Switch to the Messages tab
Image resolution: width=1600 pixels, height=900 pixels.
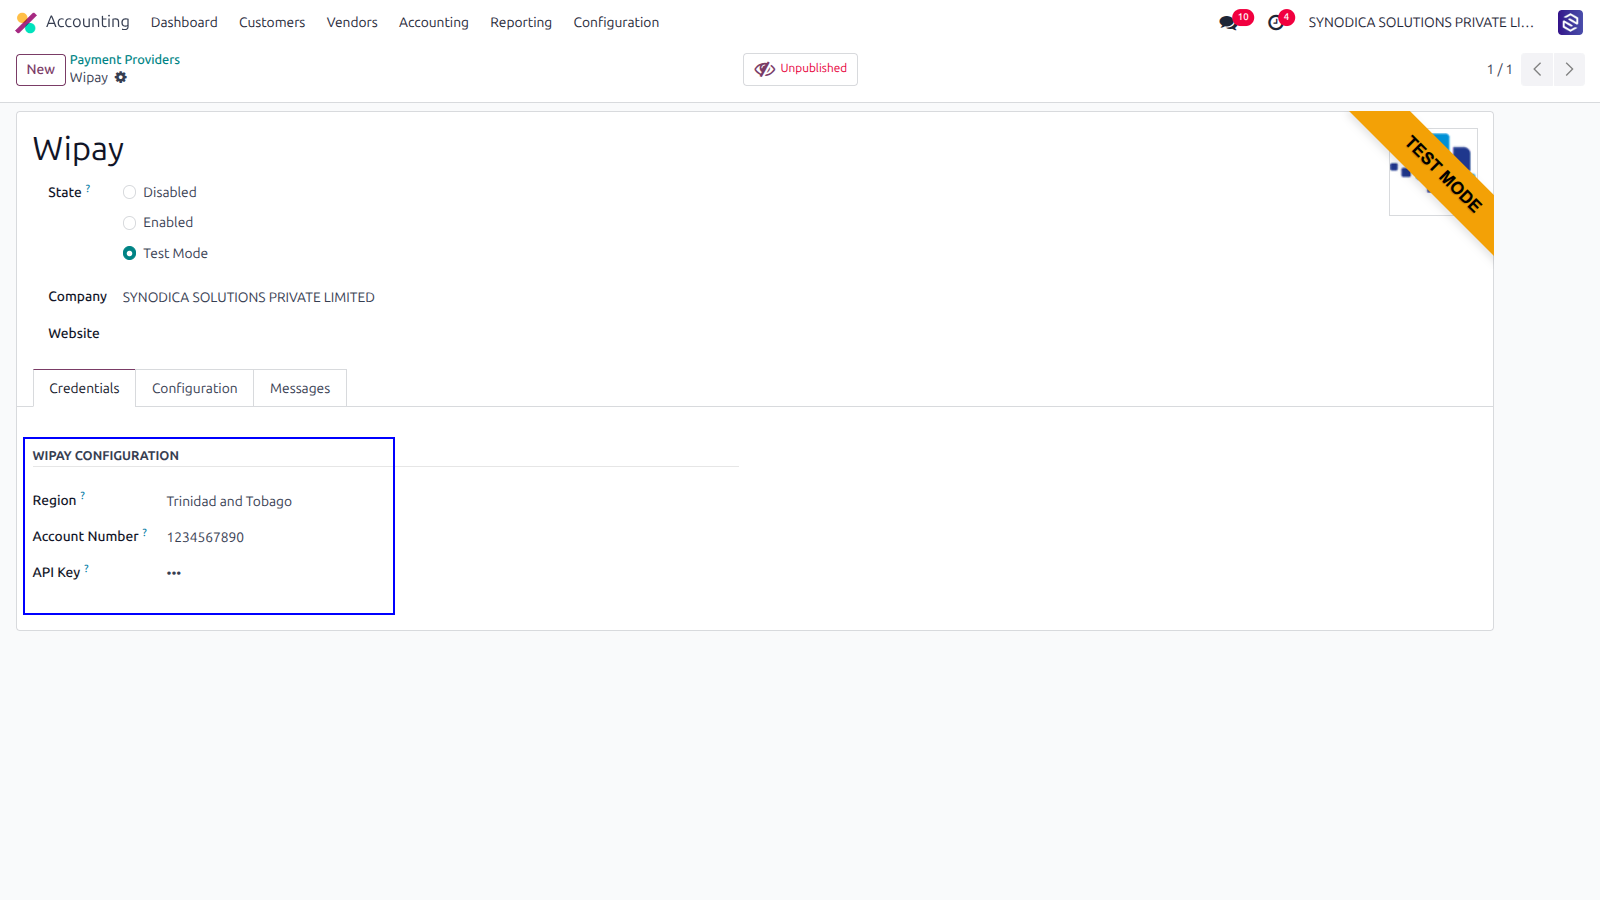click(x=300, y=388)
